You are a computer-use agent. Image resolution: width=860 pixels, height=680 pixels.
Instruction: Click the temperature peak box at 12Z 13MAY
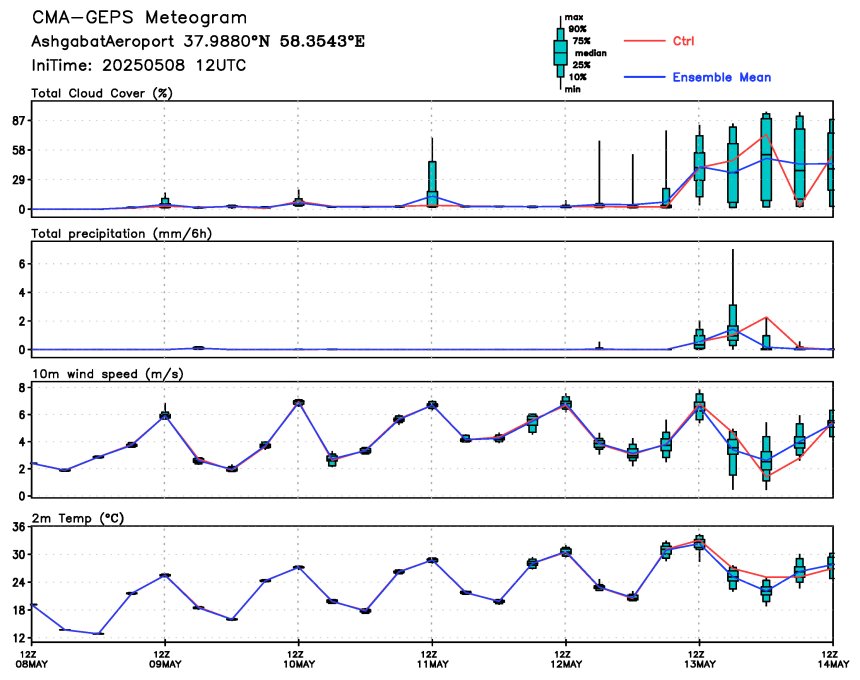(x=699, y=542)
